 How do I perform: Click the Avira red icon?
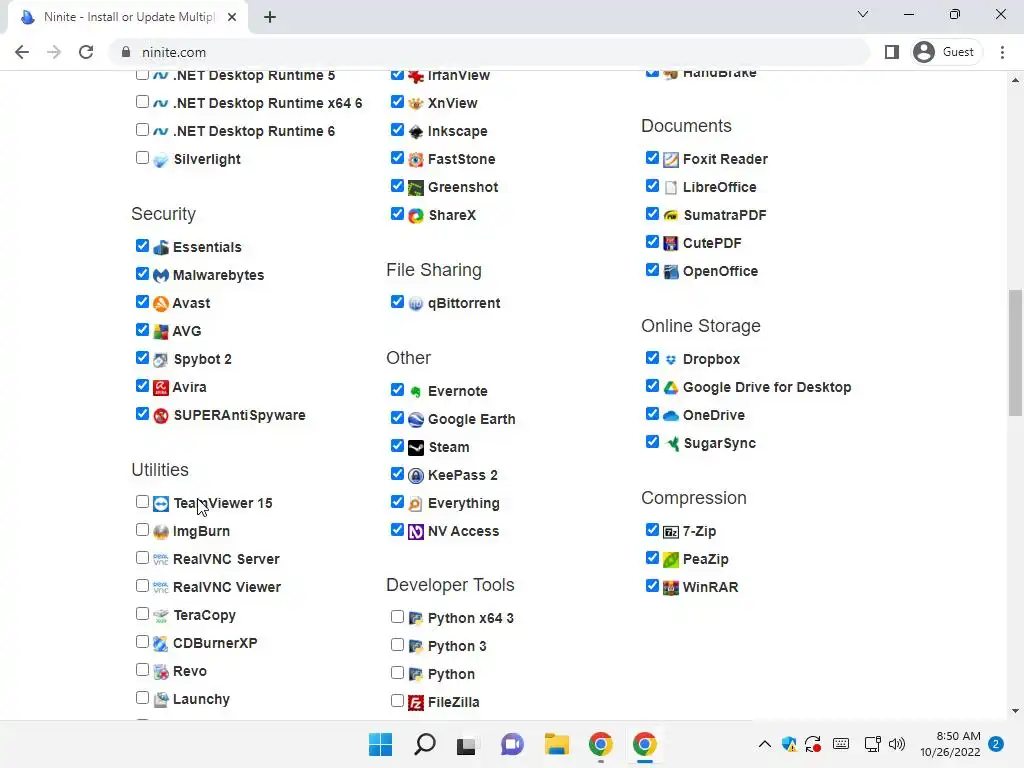[x=161, y=387]
